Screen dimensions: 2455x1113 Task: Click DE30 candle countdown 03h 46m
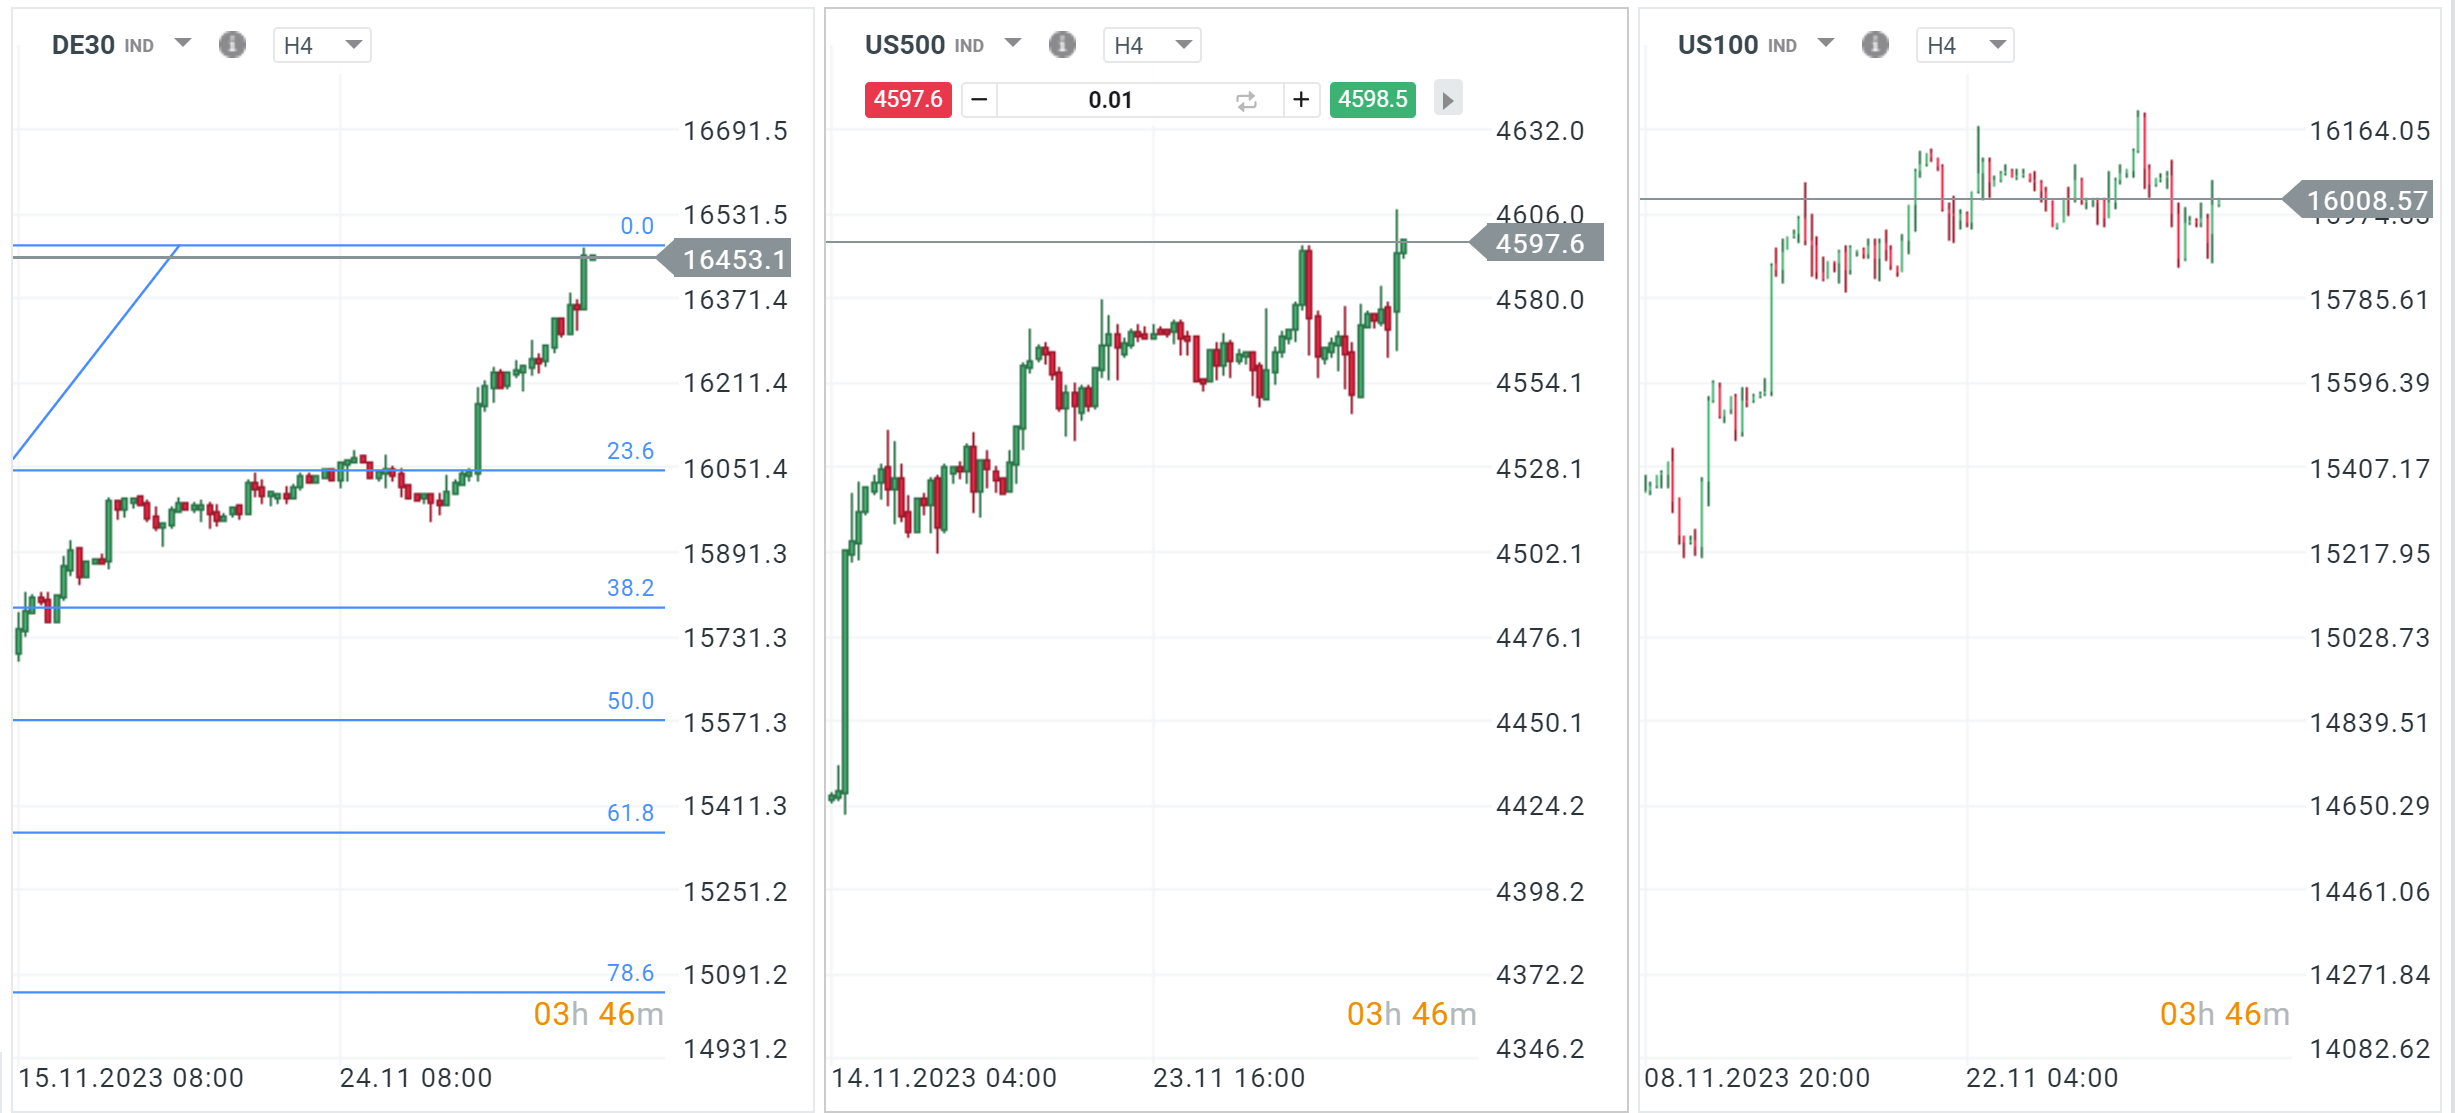(598, 1014)
